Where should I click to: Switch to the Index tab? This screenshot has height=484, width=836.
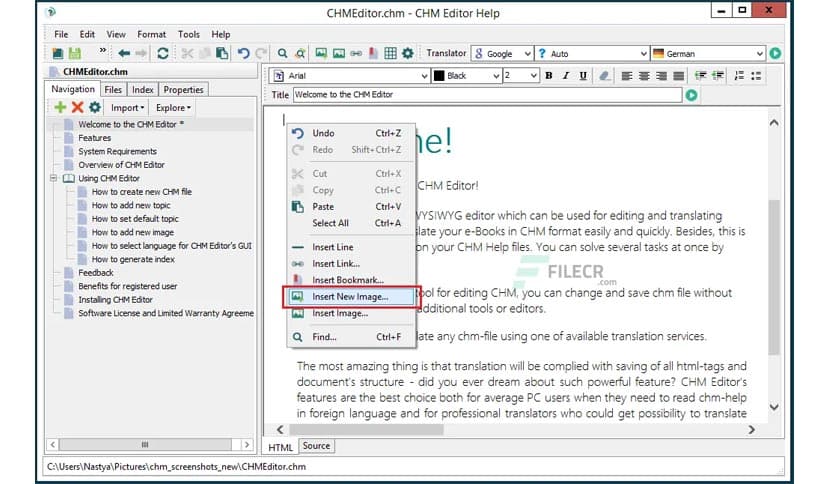(142, 90)
